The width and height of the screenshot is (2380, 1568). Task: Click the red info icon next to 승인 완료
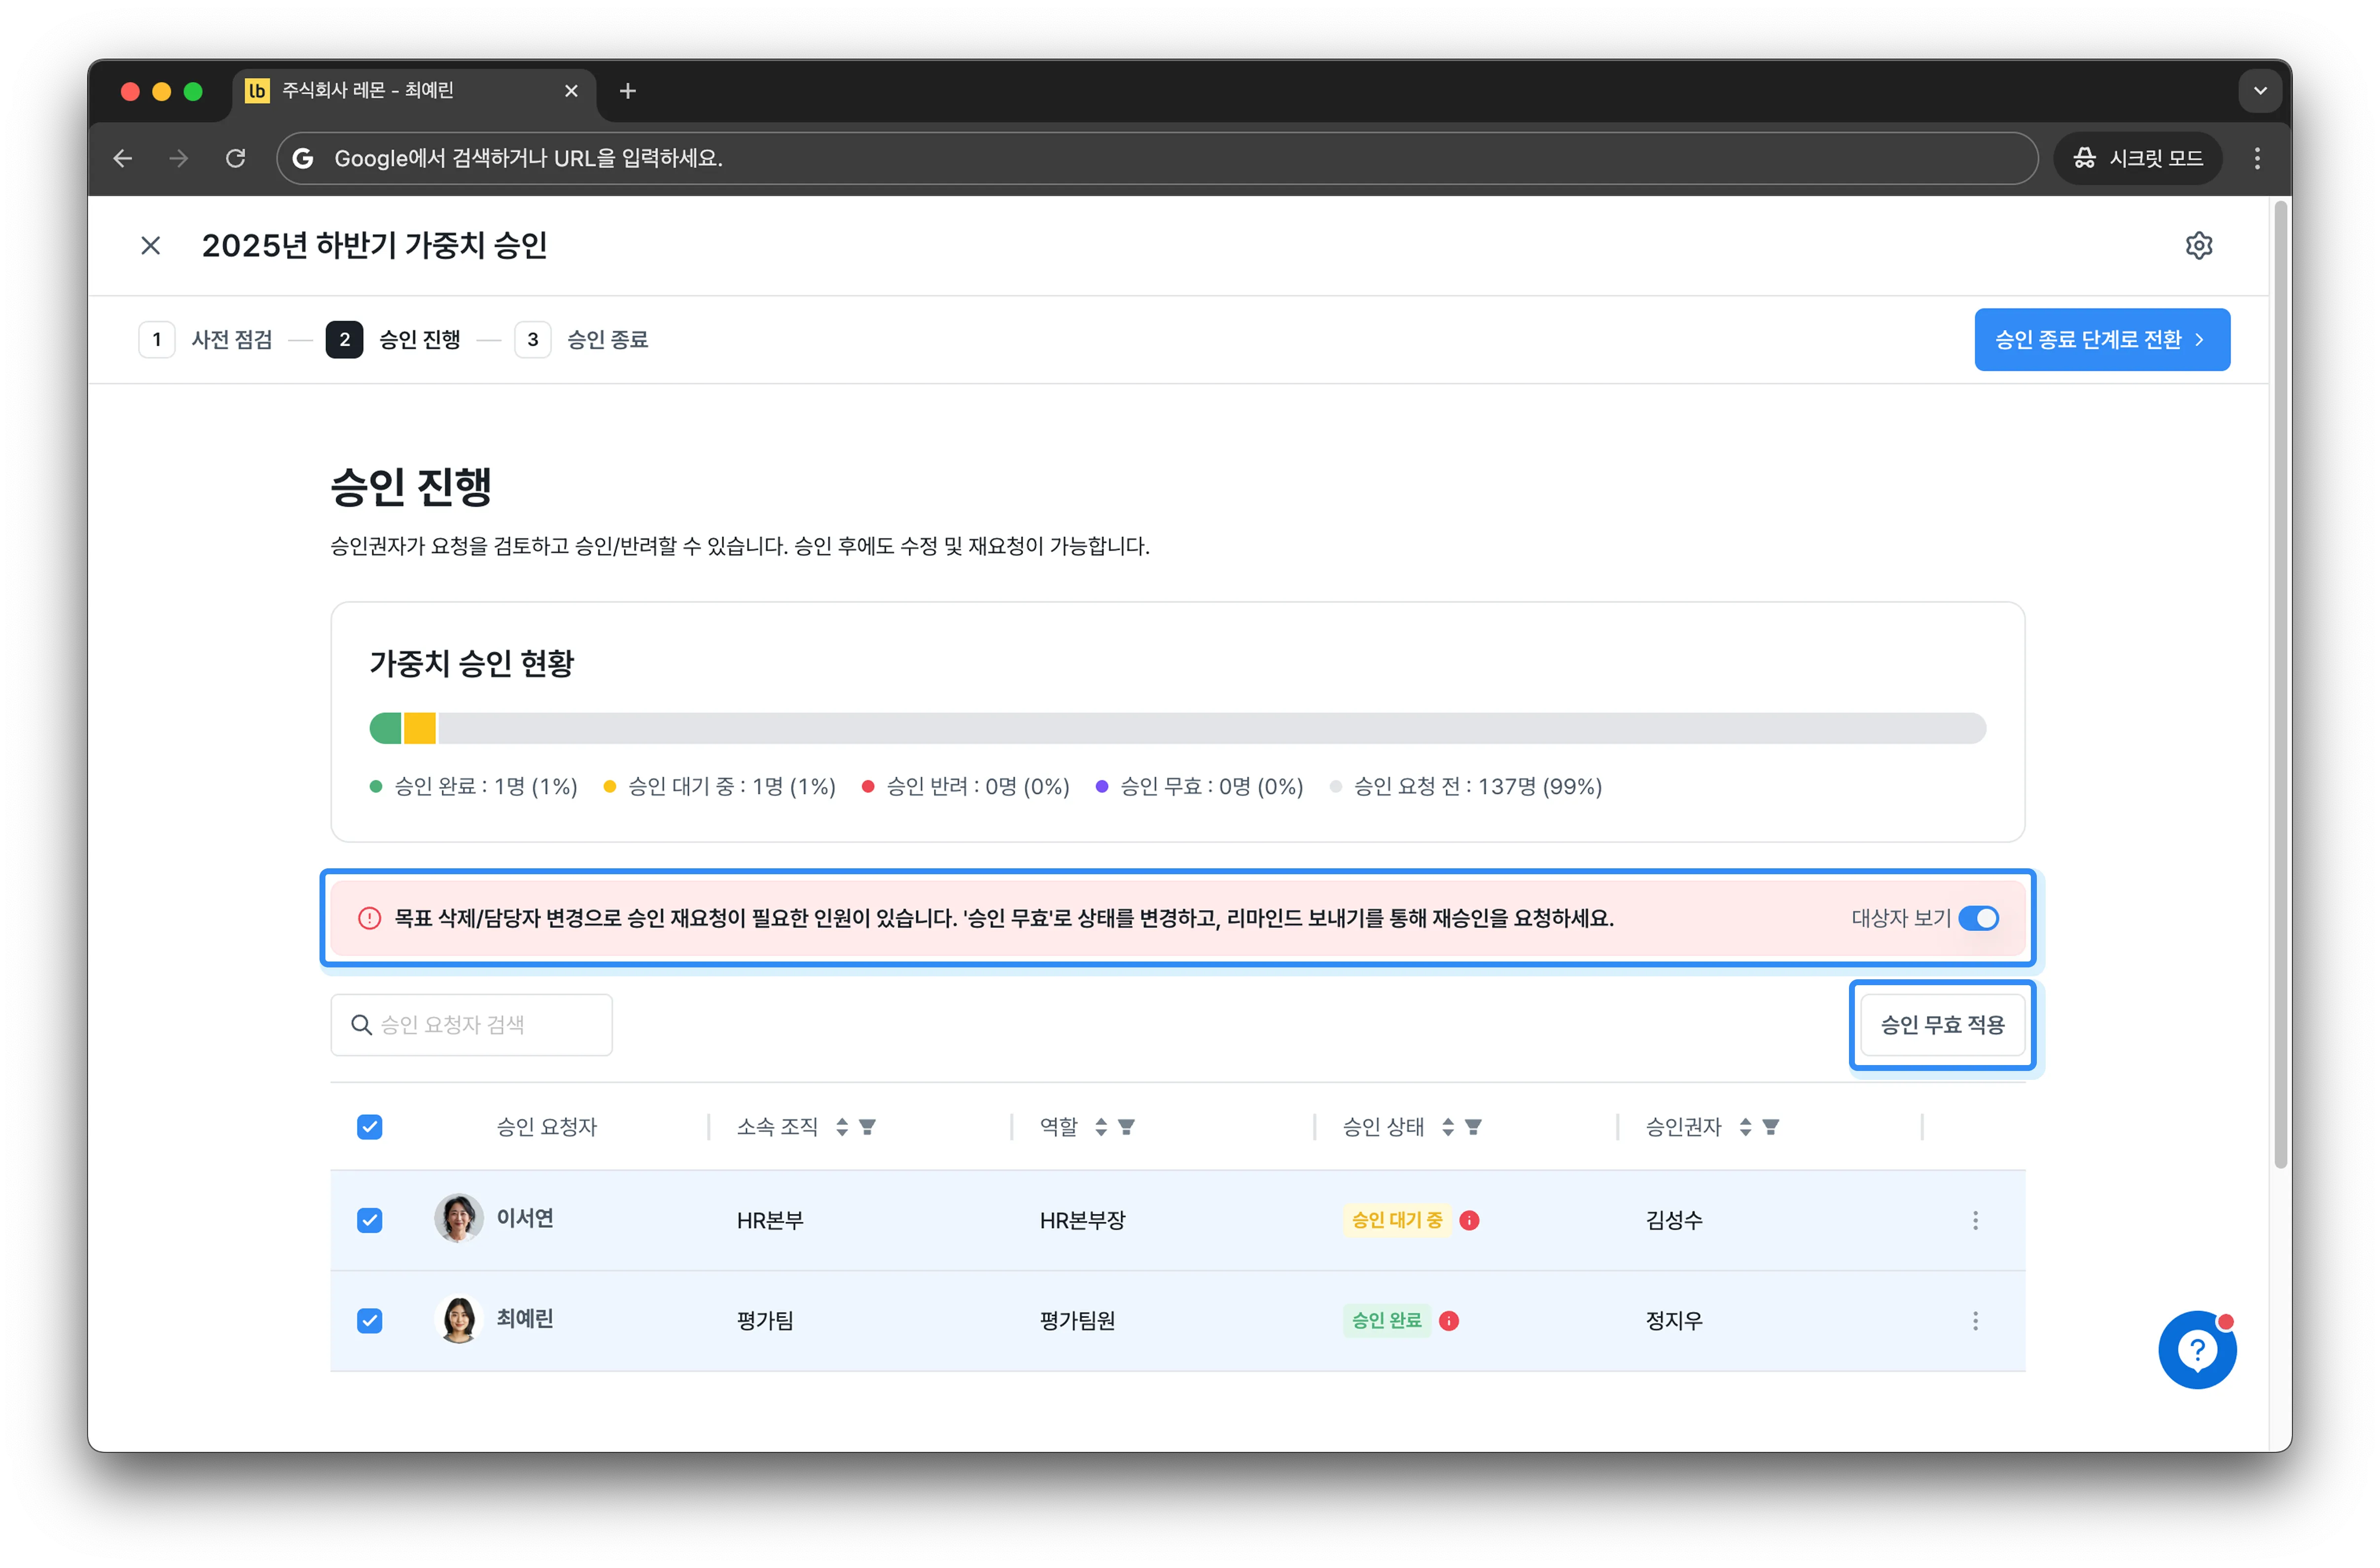[1449, 1321]
